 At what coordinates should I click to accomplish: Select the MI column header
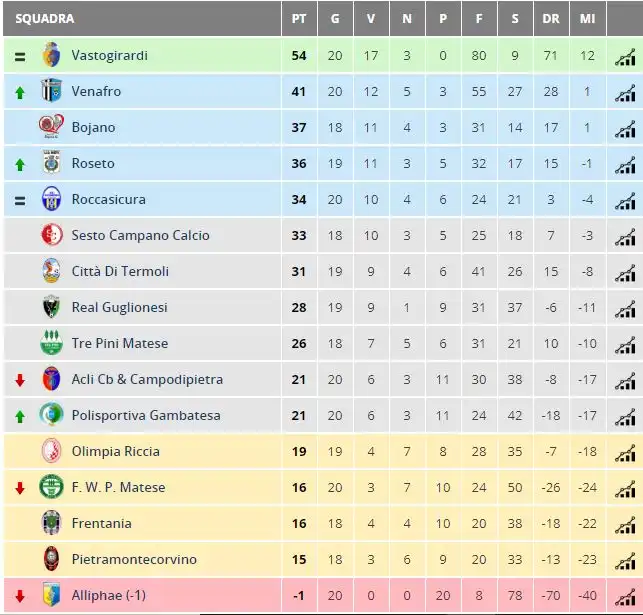point(587,18)
